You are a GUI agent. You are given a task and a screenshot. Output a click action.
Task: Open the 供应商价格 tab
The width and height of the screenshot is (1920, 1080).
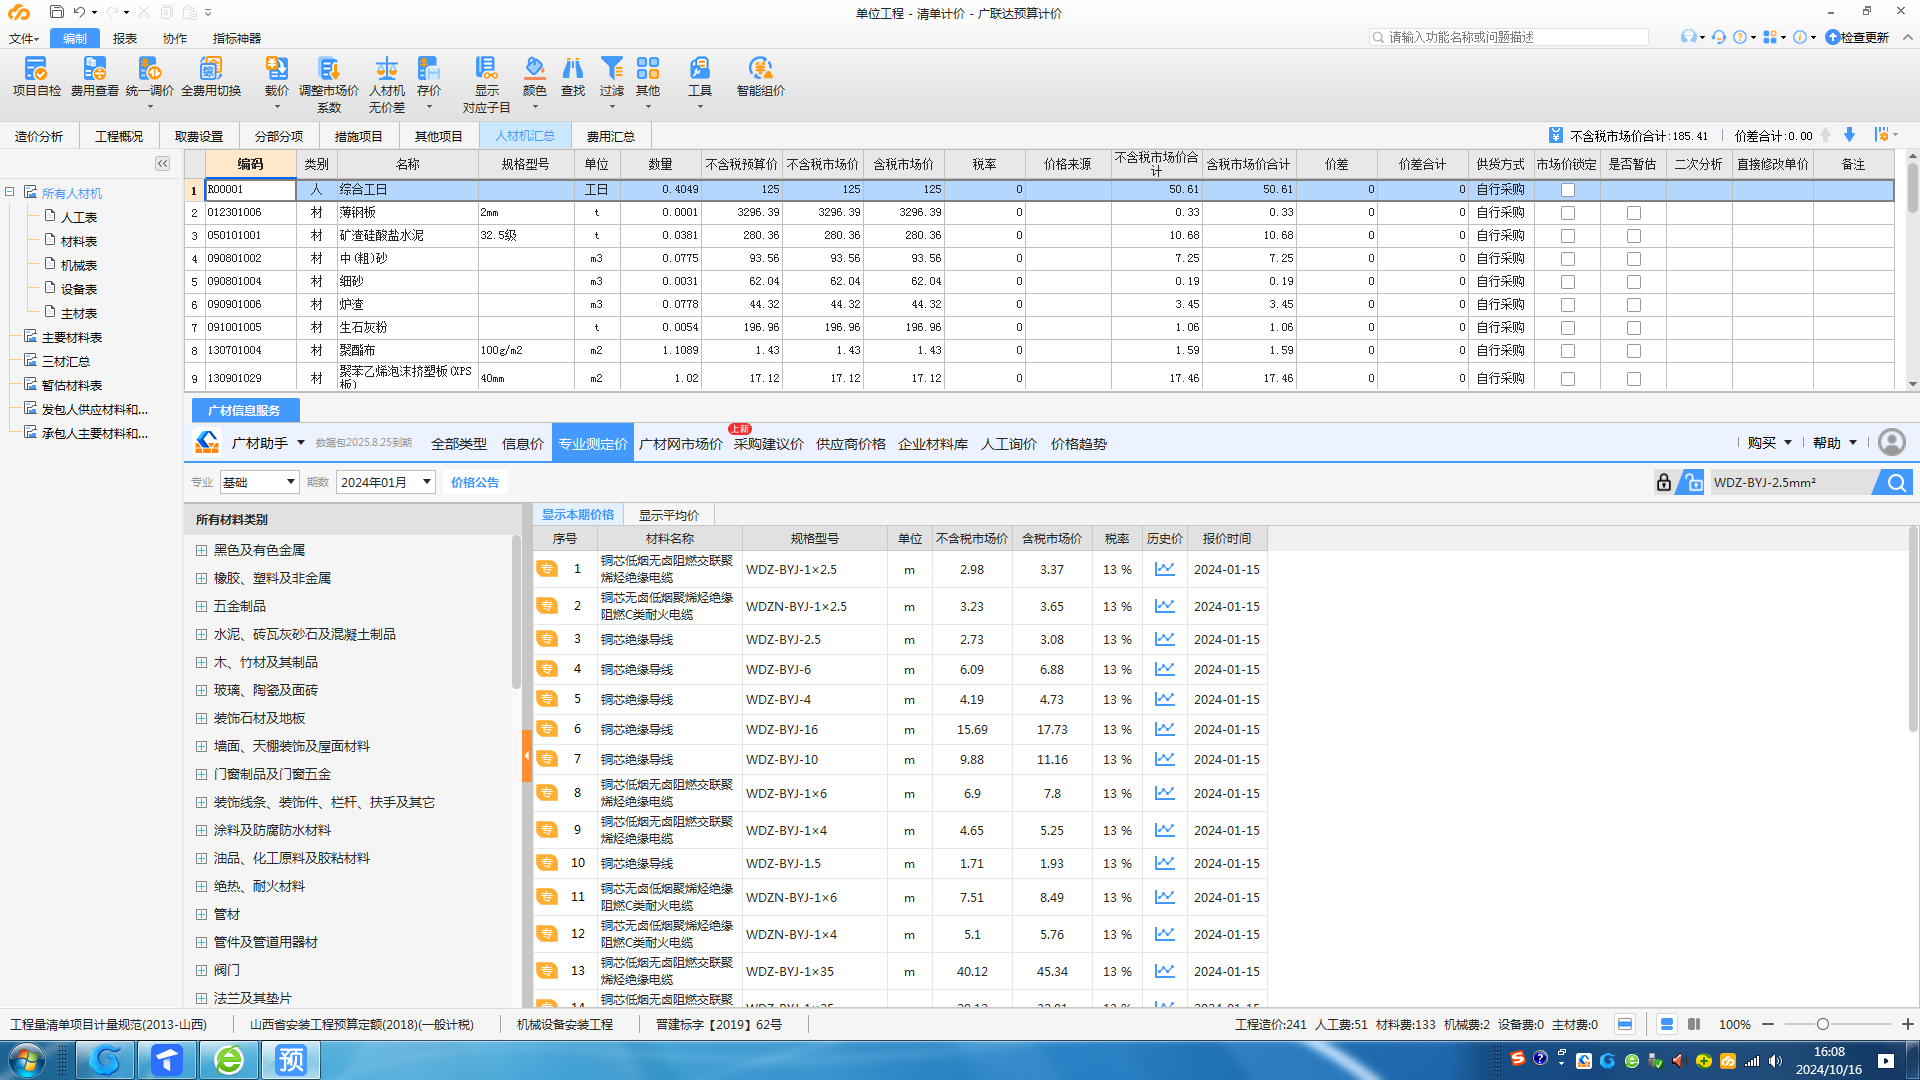850,443
